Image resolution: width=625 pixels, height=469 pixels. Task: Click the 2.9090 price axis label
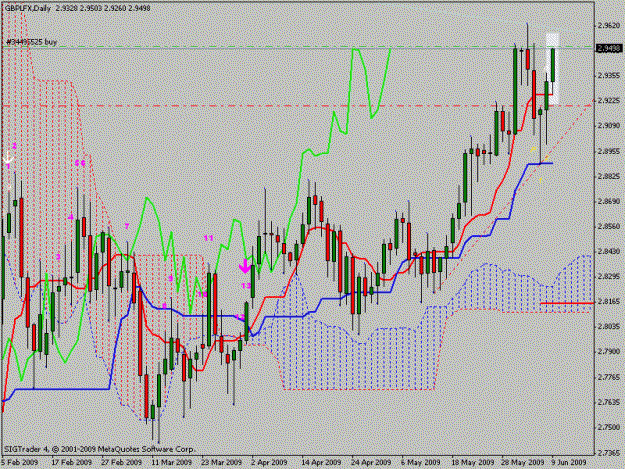pos(609,126)
